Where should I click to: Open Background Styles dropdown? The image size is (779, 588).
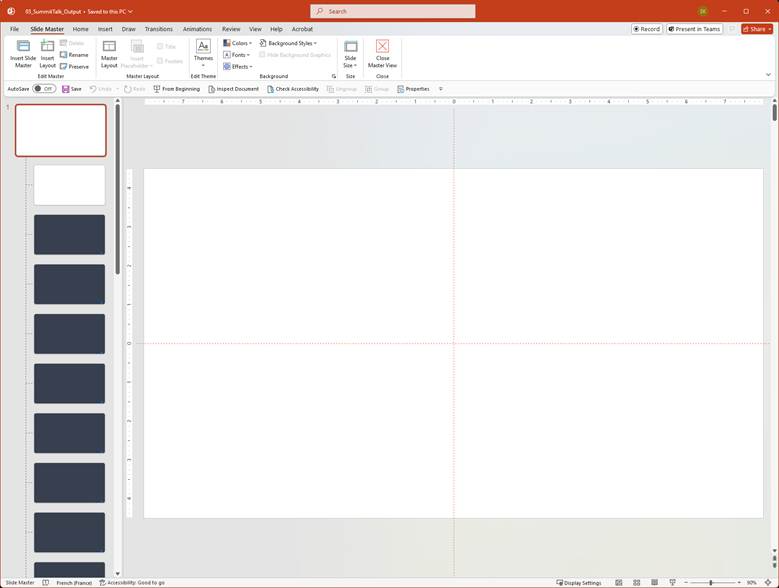[x=288, y=43]
